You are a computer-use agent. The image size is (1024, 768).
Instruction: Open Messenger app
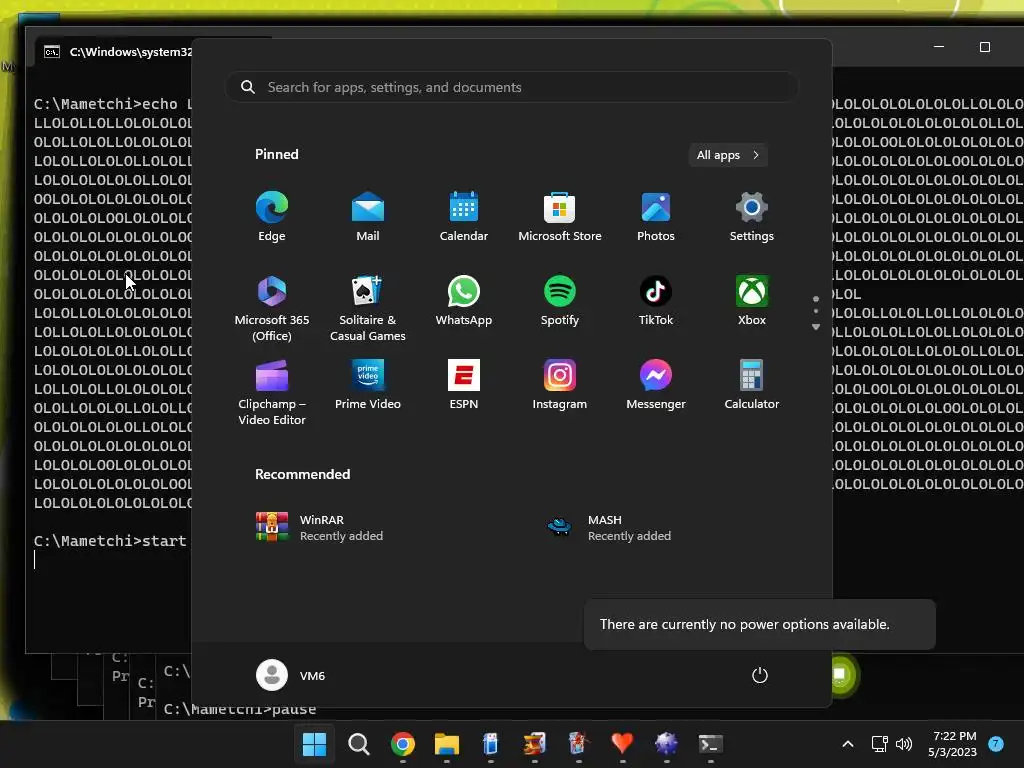656,385
